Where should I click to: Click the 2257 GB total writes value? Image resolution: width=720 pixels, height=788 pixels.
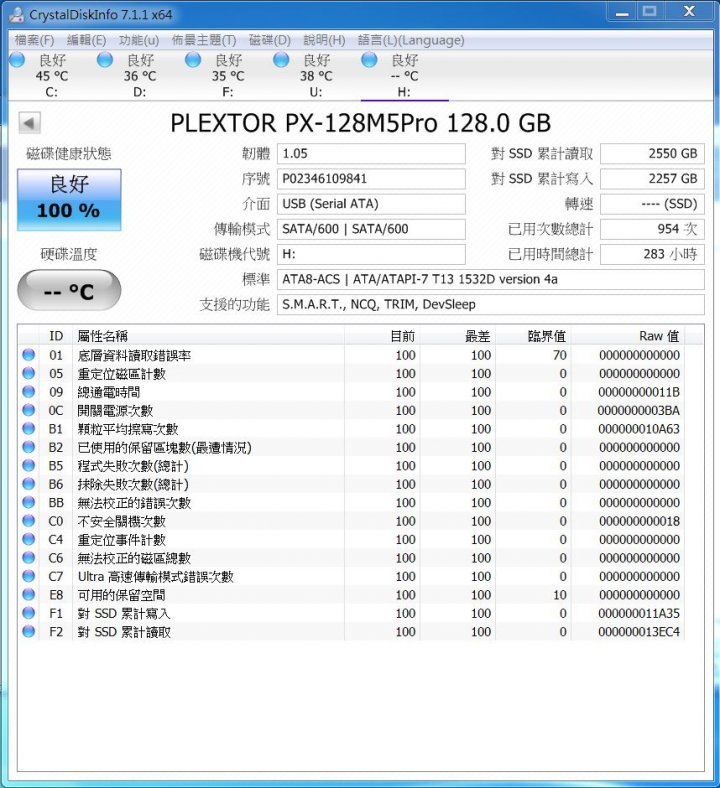click(652, 179)
